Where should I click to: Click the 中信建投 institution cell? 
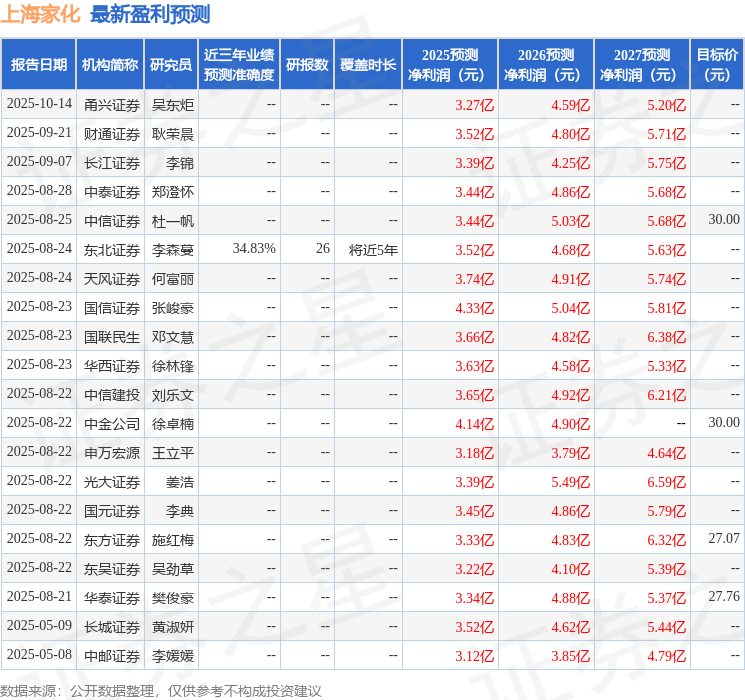(112, 395)
